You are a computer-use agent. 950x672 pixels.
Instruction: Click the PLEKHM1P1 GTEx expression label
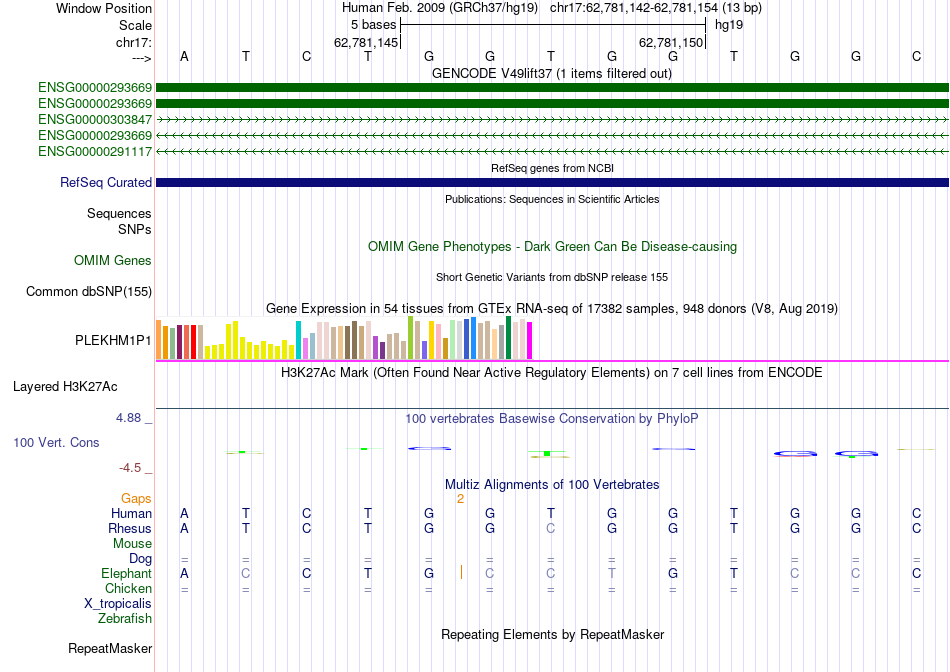(x=113, y=341)
